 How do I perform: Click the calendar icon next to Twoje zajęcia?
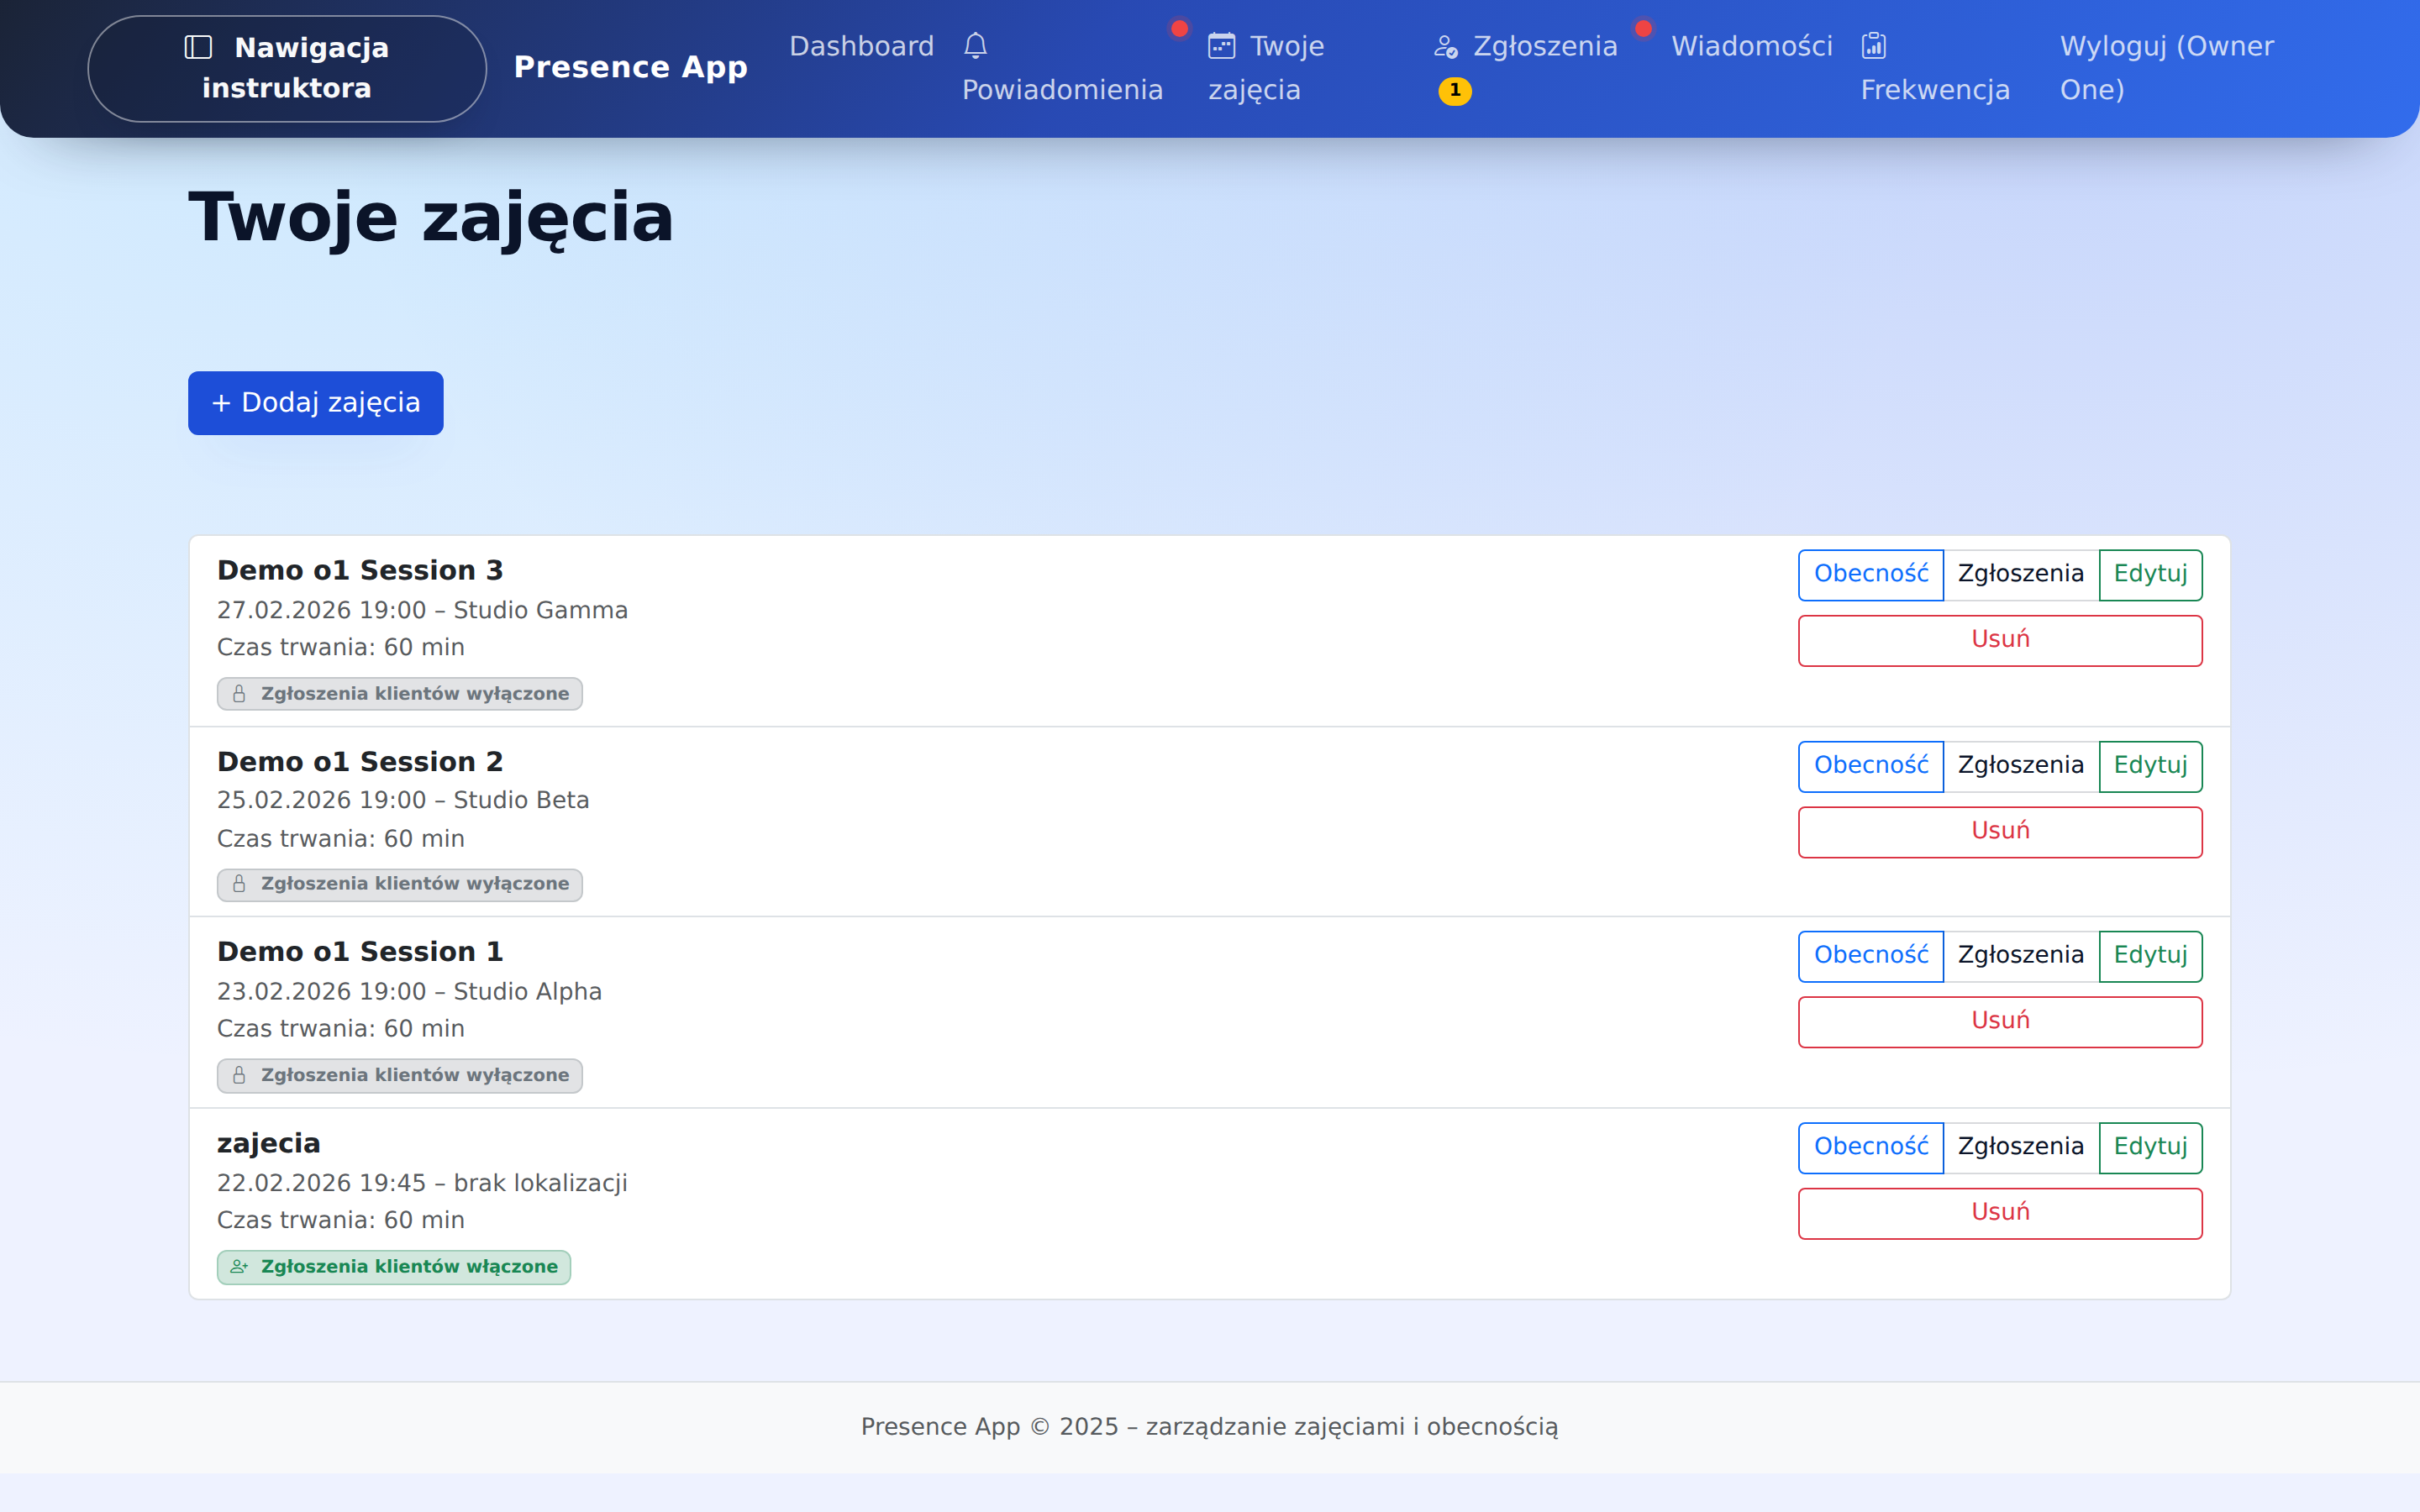[1222, 46]
